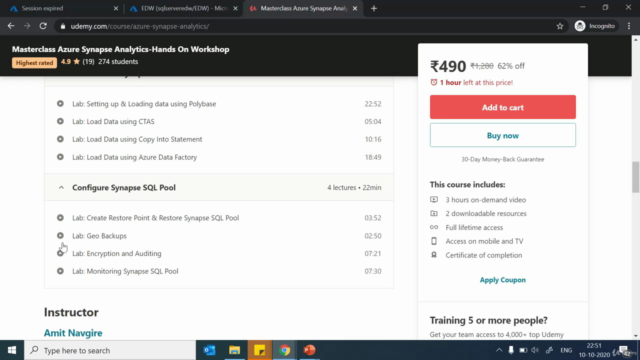Open the Windows Start menu
The height and width of the screenshot is (360, 640).
[12, 350]
